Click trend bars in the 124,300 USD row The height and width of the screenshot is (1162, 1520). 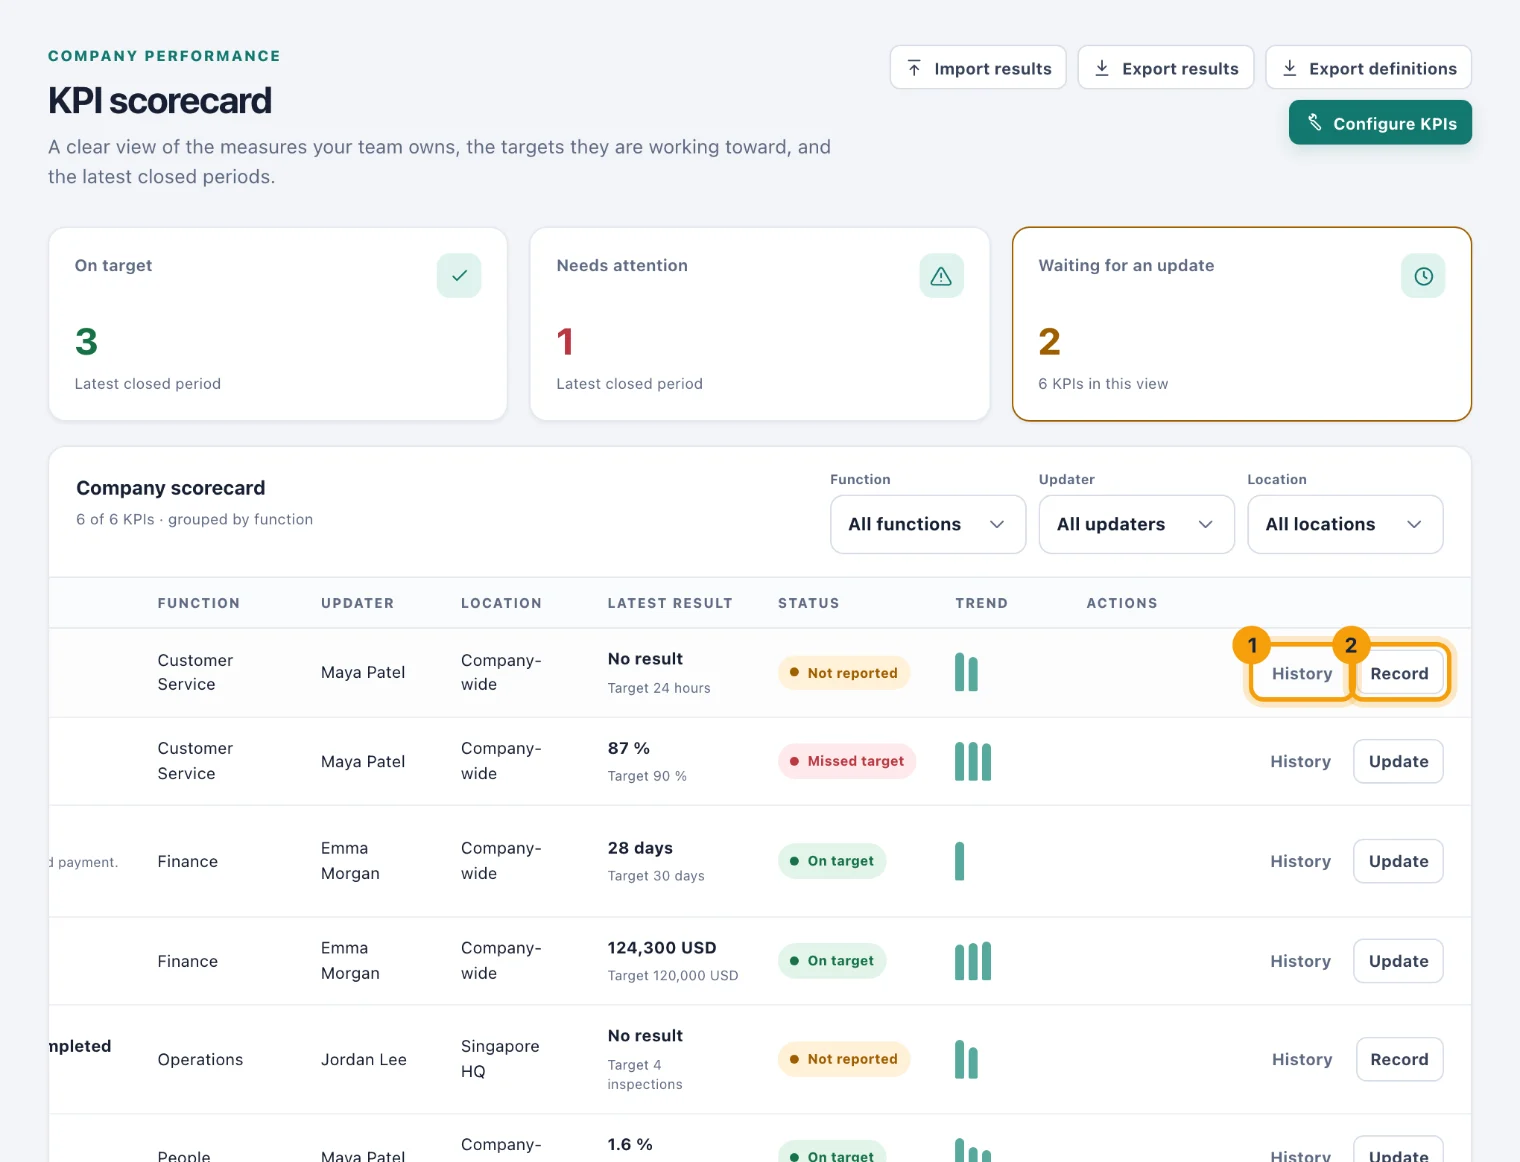(x=973, y=961)
